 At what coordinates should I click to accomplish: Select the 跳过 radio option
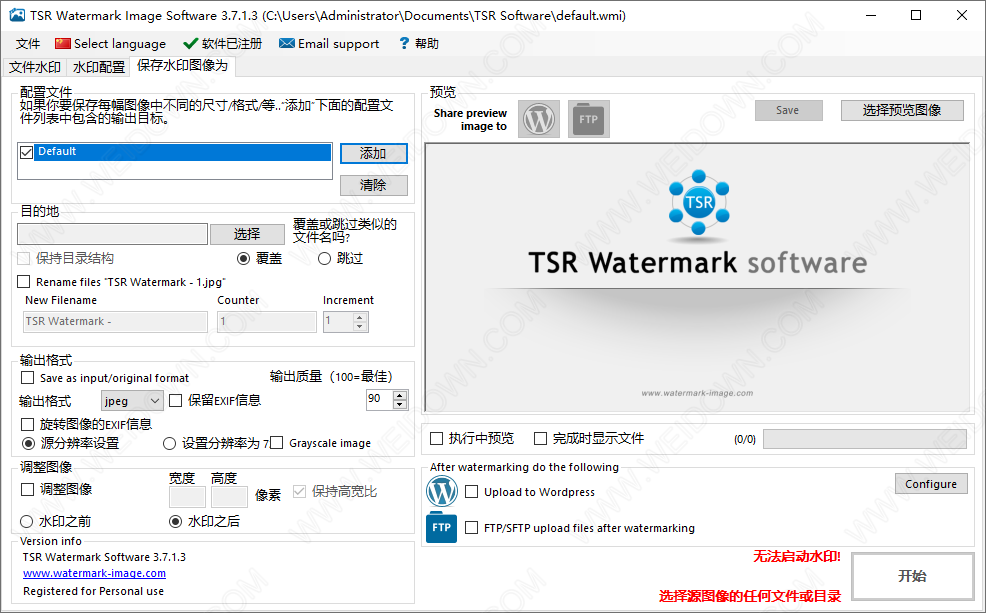point(324,258)
